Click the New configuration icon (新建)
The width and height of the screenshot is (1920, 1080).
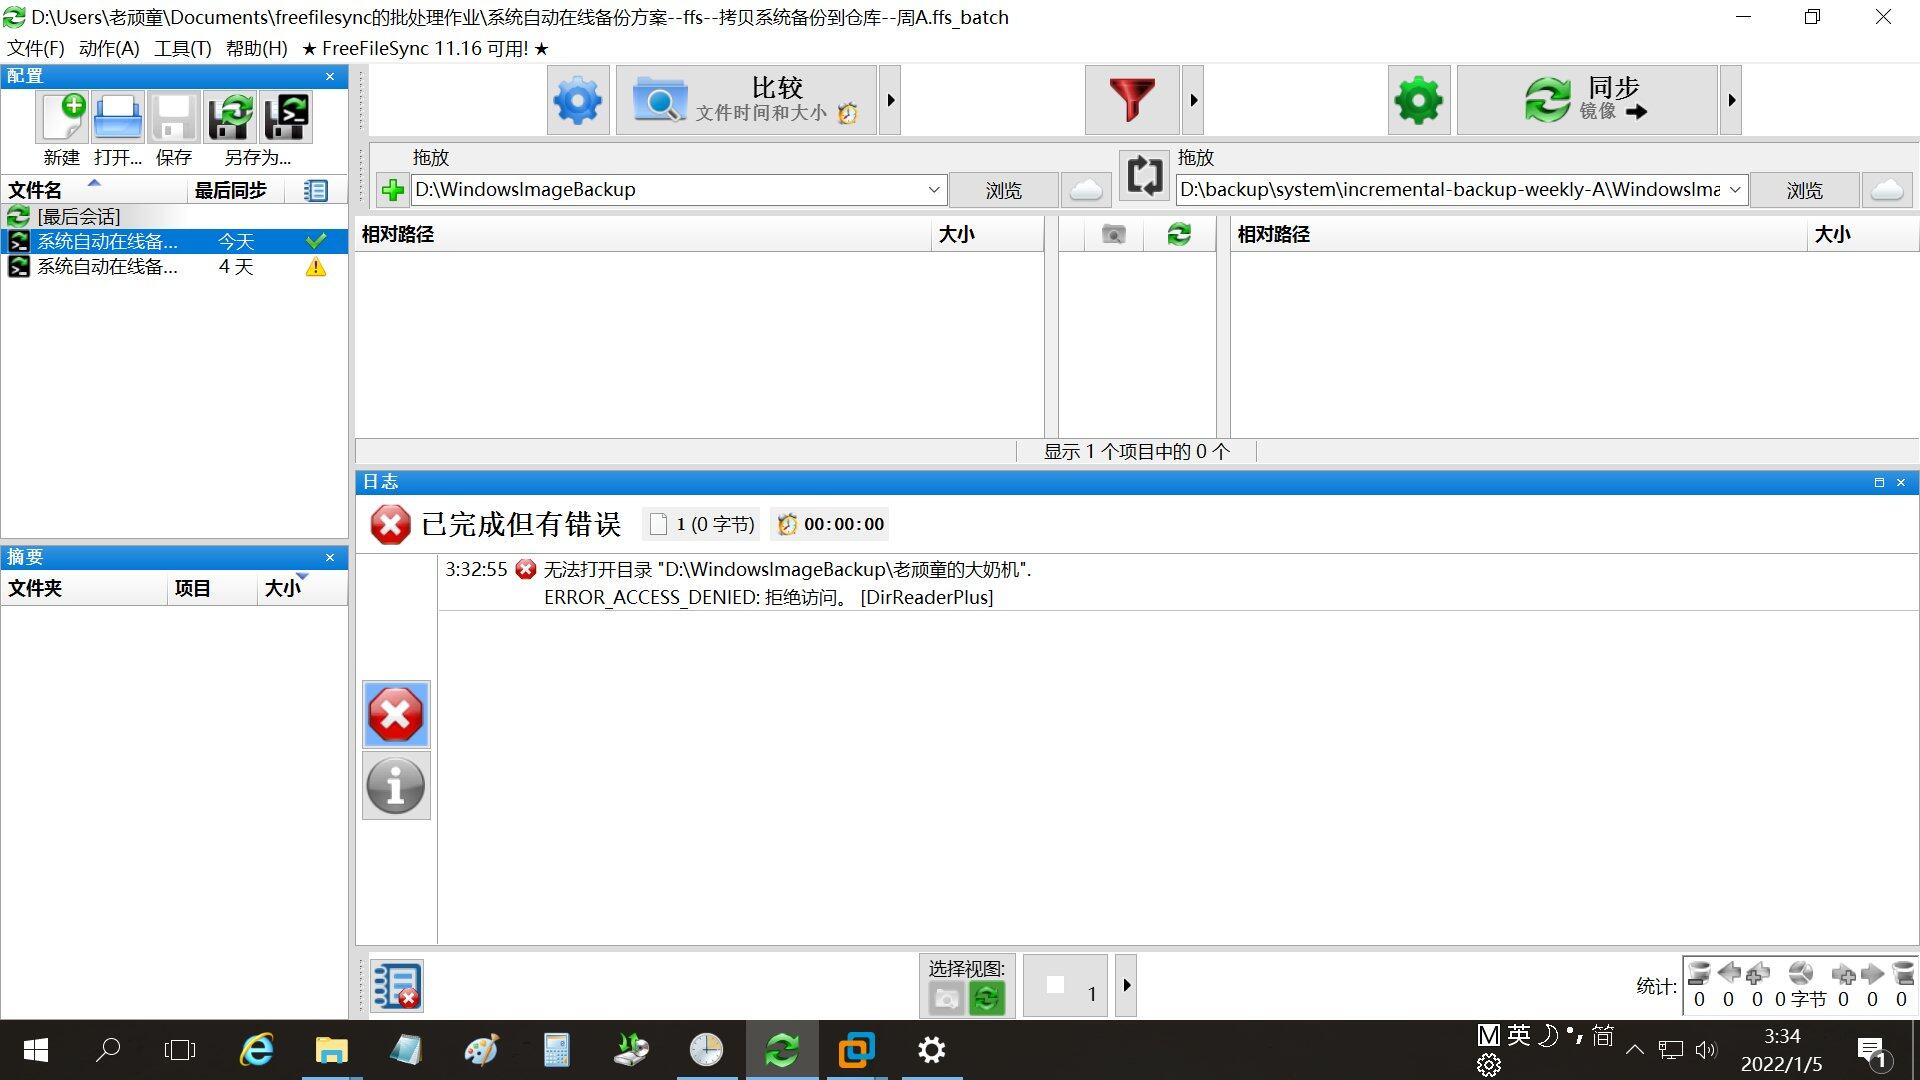click(62, 118)
